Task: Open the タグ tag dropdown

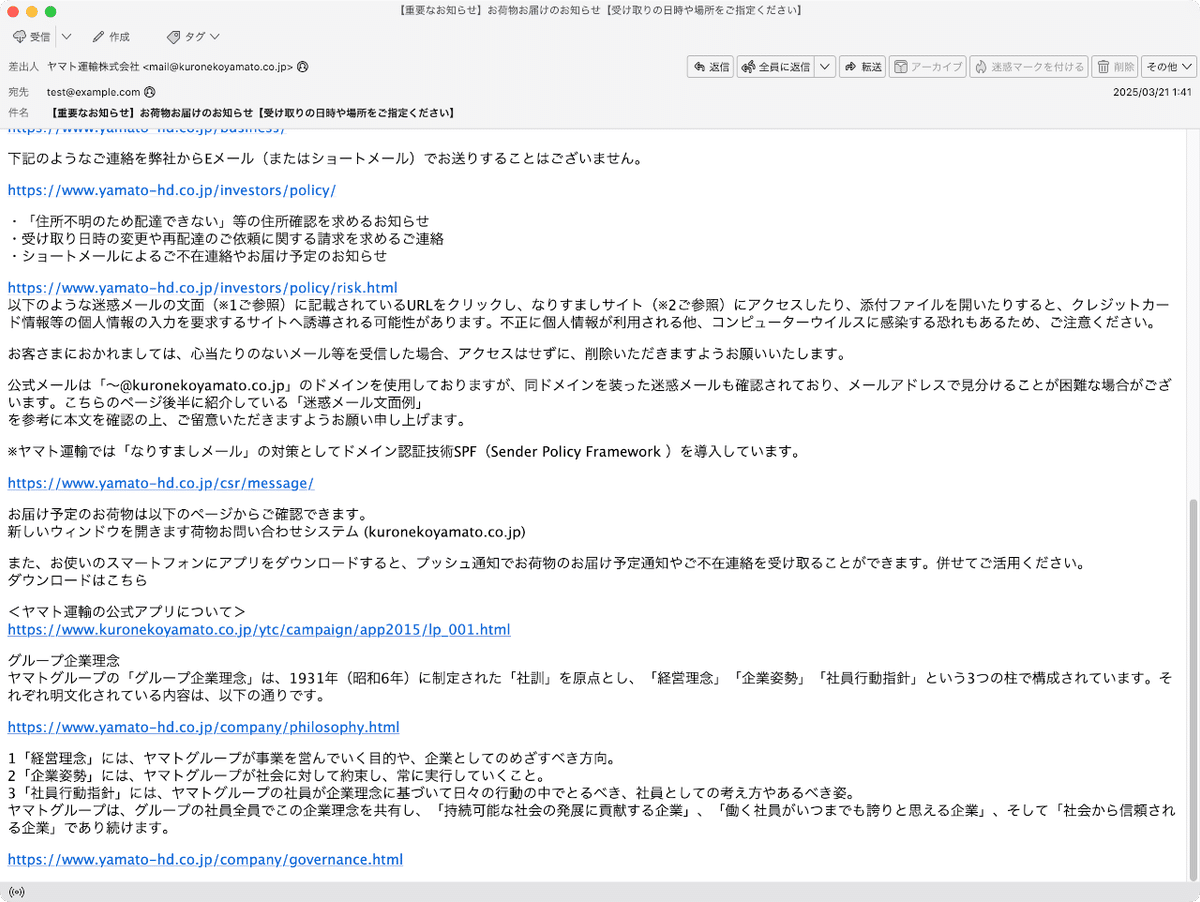Action: pyautogui.click(x=193, y=37)
